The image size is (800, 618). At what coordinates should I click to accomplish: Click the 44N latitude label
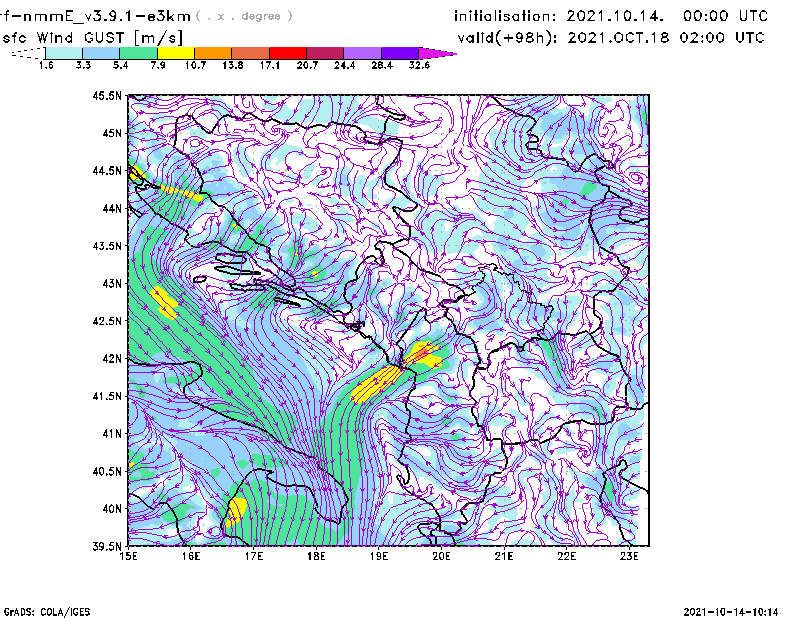pos(112,208)
